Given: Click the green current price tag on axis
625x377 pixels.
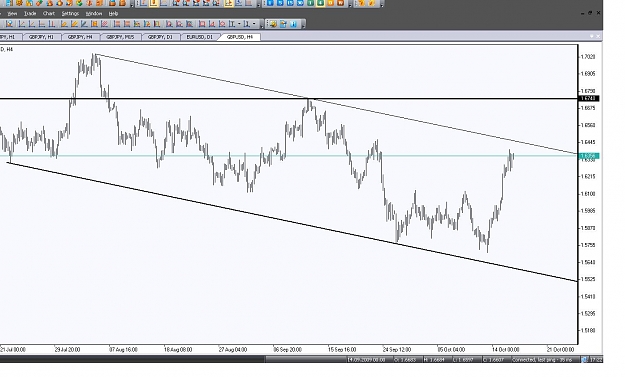Looking at the screenshot, I should point(589,156).
